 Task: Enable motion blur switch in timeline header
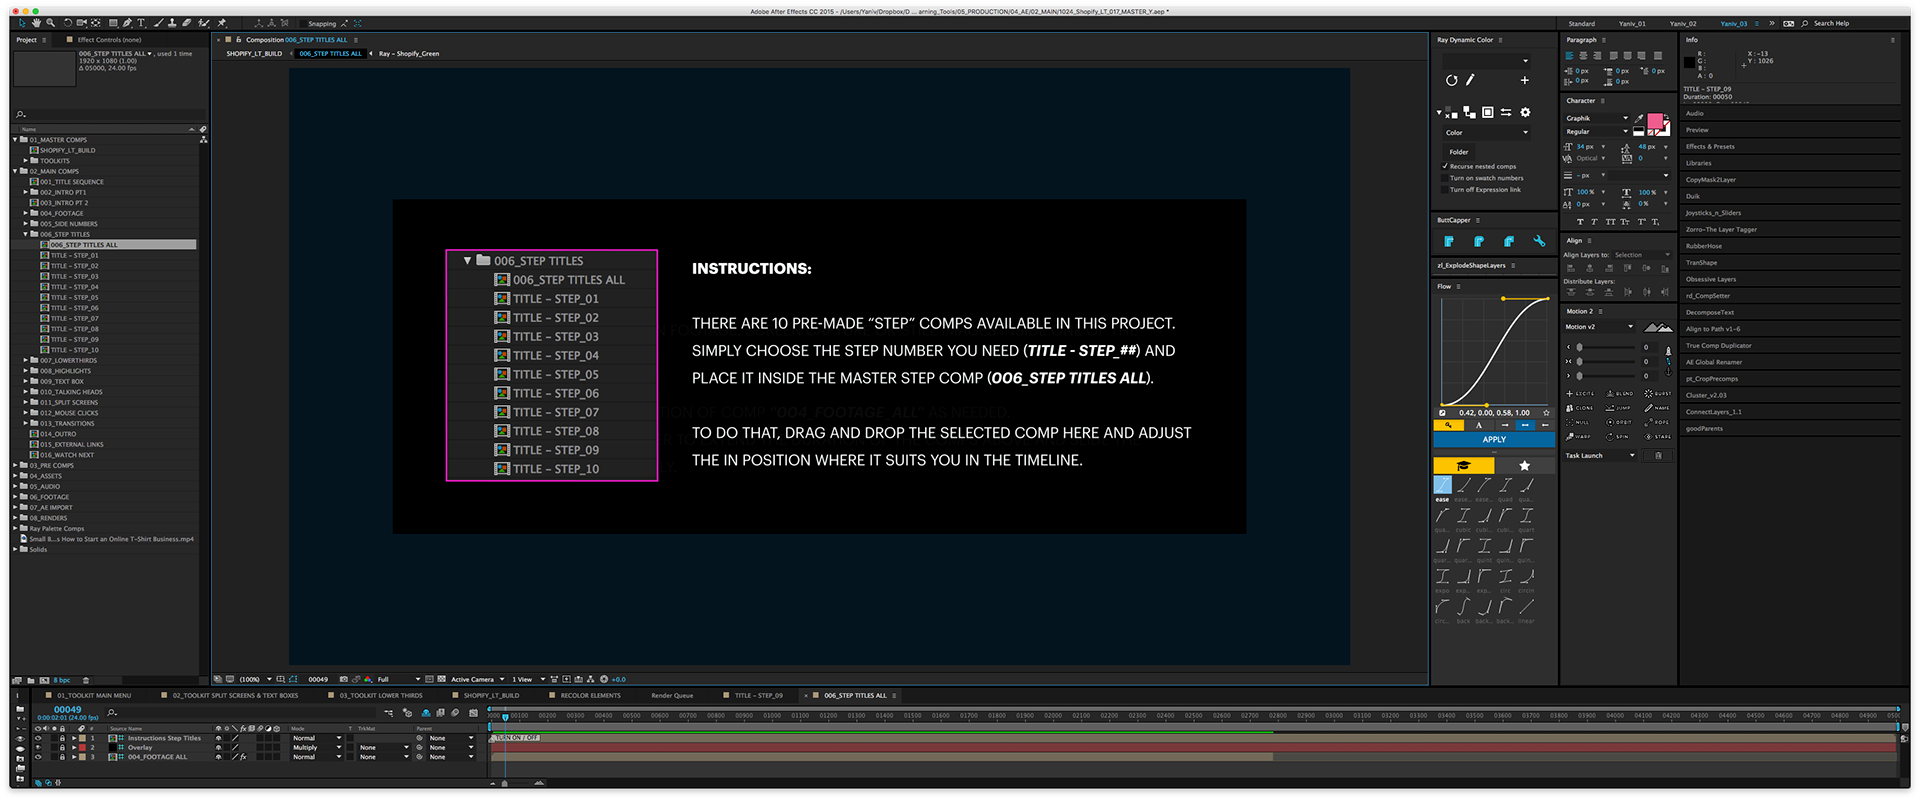pos(455,712)
